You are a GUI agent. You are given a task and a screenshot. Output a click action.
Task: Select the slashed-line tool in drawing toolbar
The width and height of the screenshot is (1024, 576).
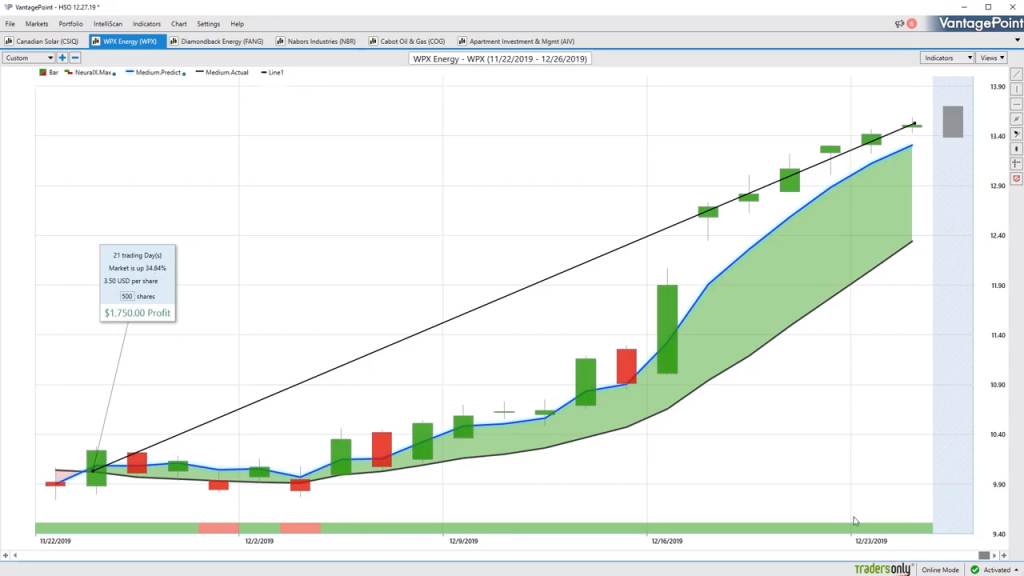tap(1016, 120)
